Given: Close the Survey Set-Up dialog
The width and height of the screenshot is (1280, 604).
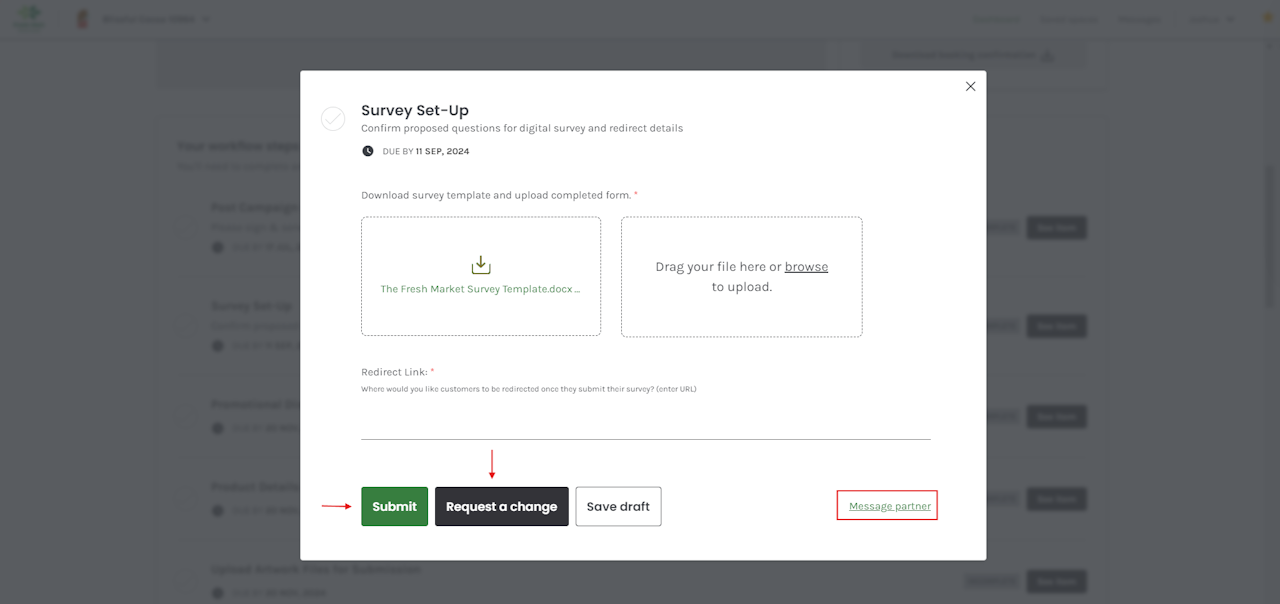Looking at the screenshot, I should coord(970,87).
